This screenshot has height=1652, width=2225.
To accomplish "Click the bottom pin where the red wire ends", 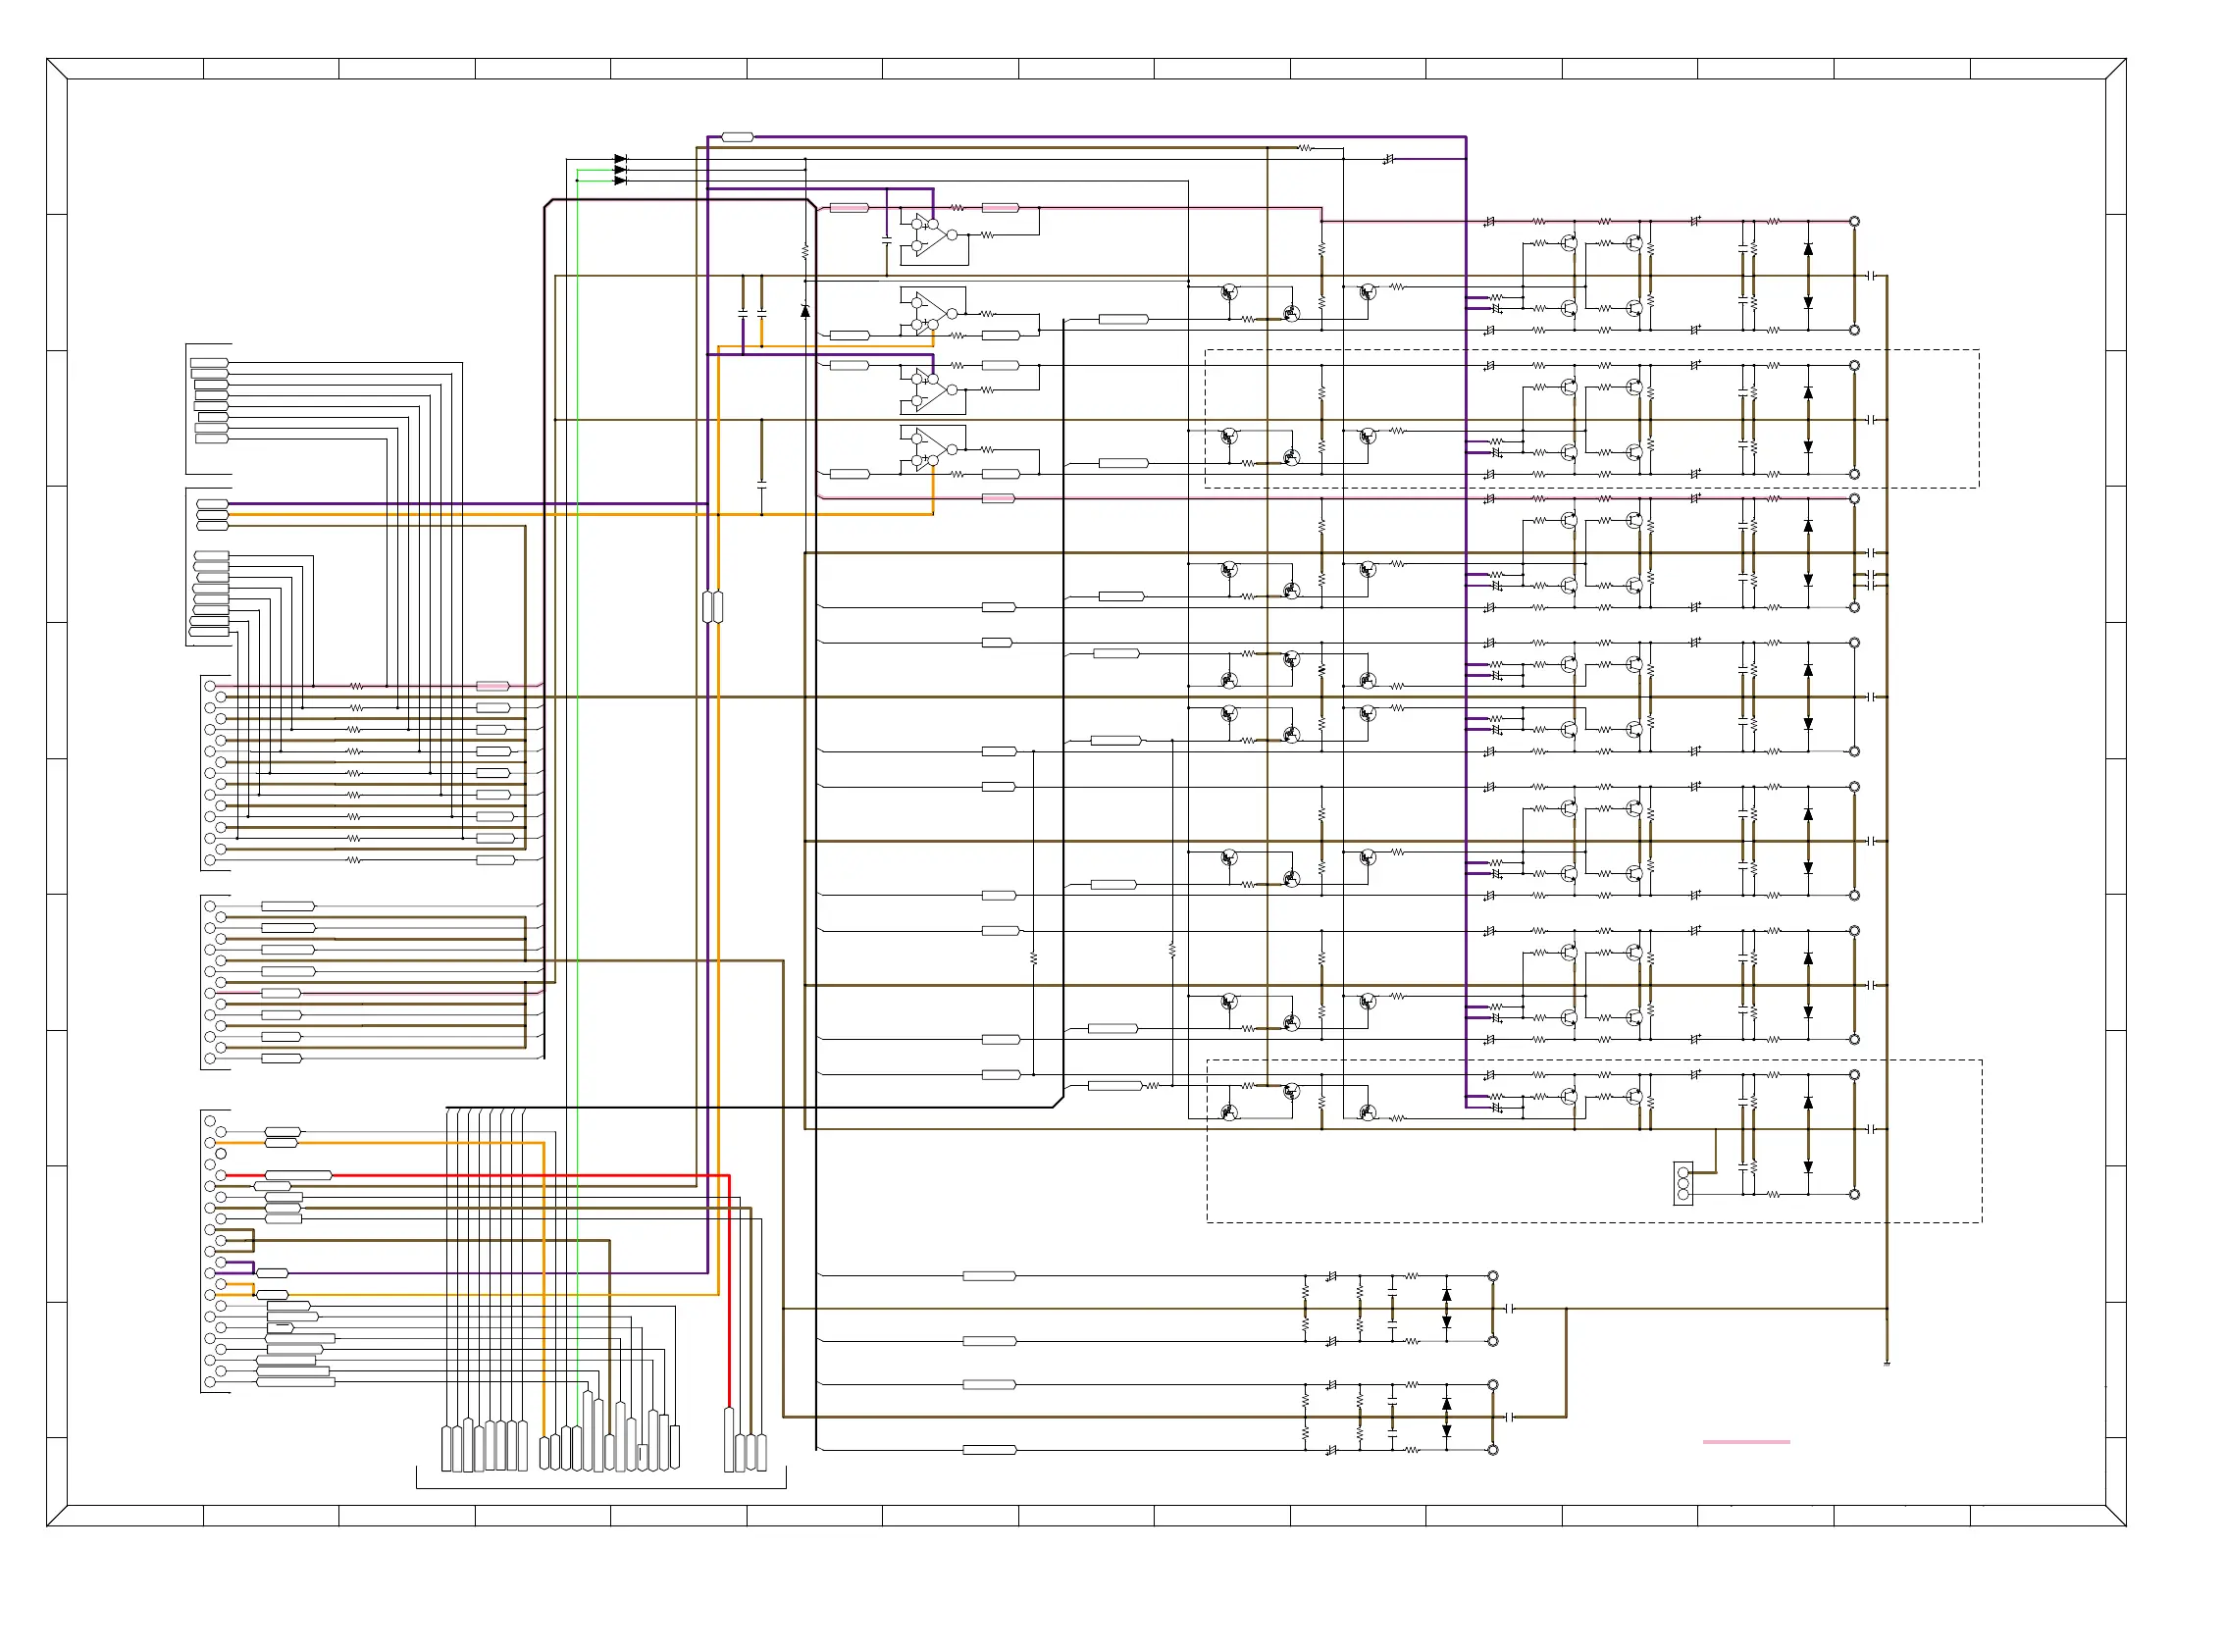I will 729,1440.
